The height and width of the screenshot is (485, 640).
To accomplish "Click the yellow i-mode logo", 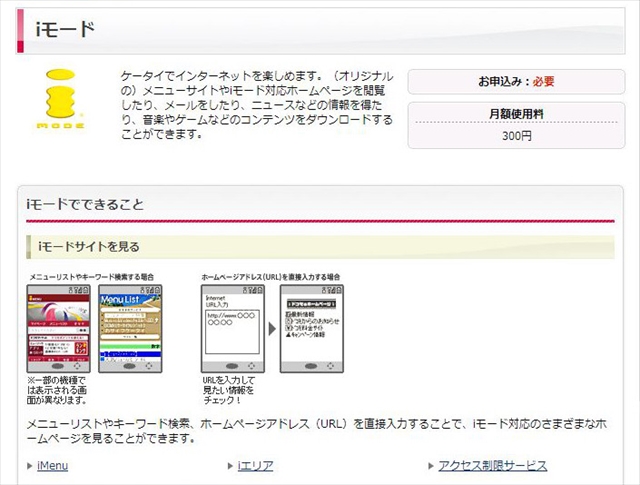I will (x=60, y=99).
